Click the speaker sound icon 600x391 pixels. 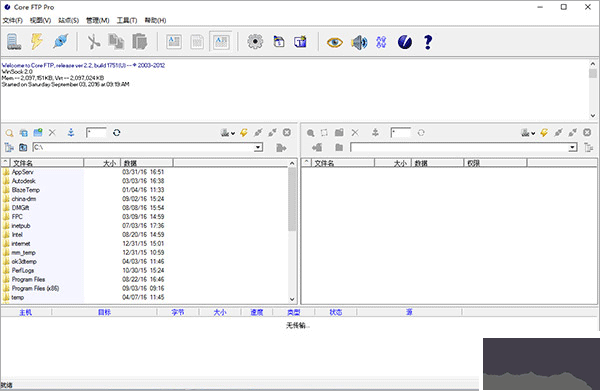click(x=359, y=42)
